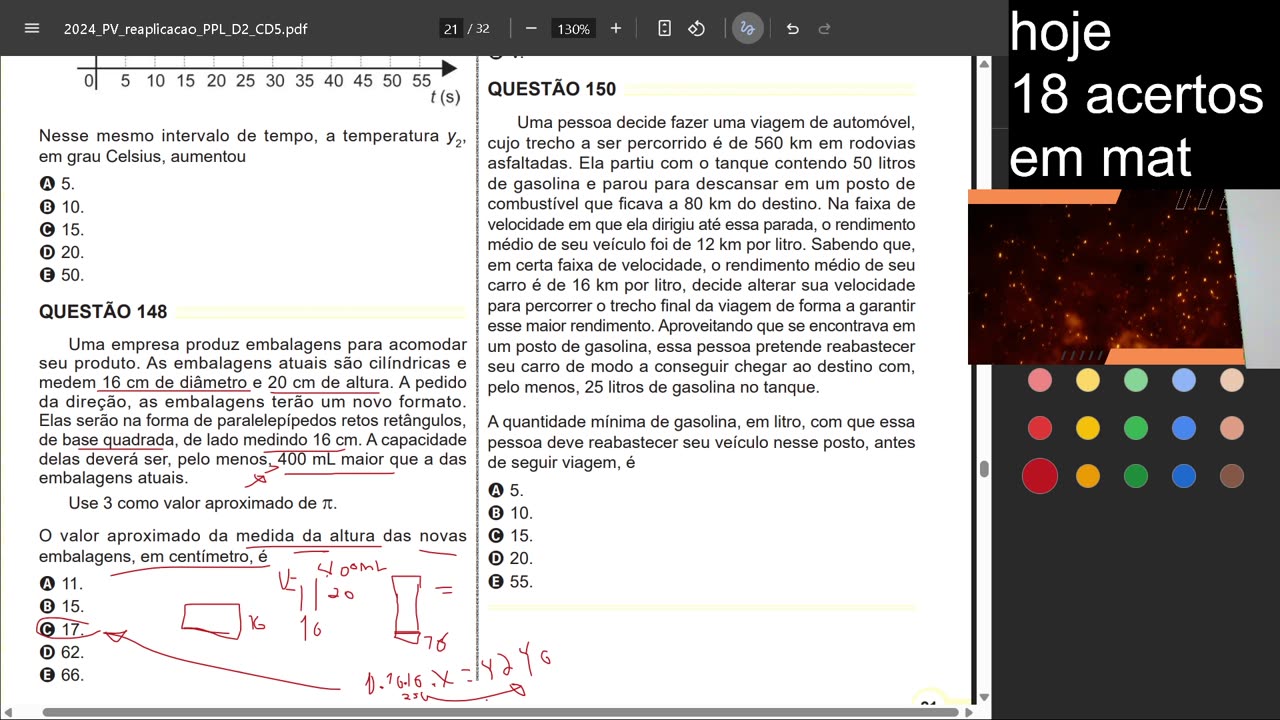Click the text 'Use 3 como valor aproximado'
1280x720 pixels.
tap(192, 503)
